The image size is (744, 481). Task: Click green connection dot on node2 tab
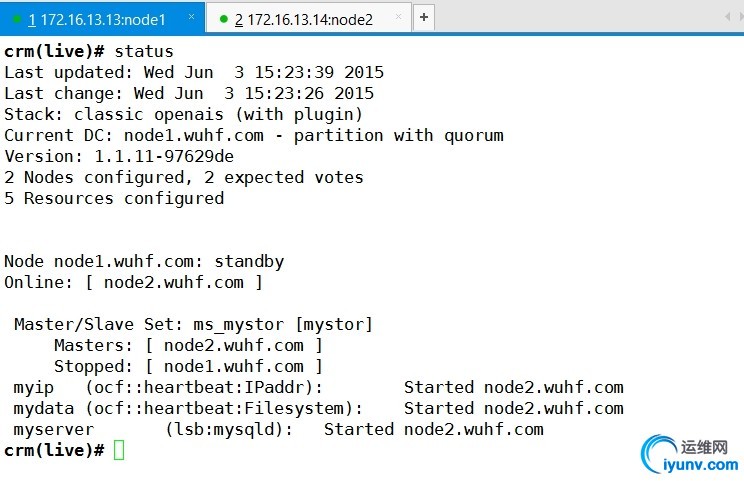222,18
